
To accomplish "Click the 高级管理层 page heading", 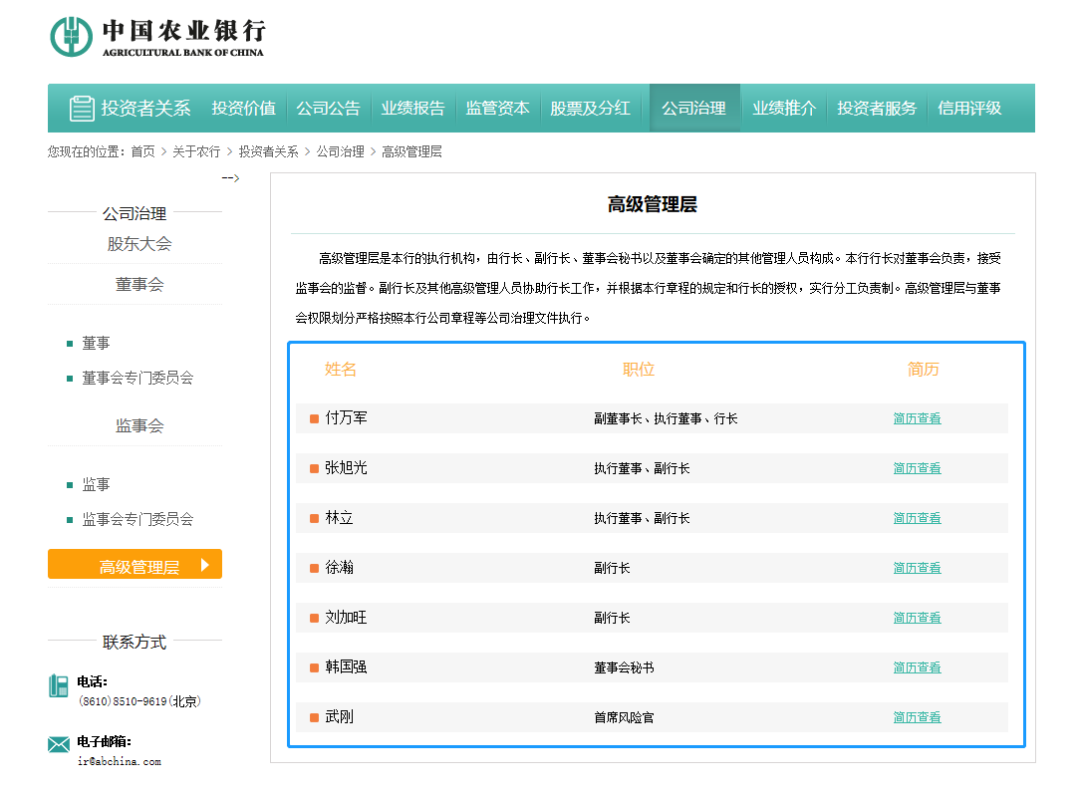I will [x=652, y=205].
